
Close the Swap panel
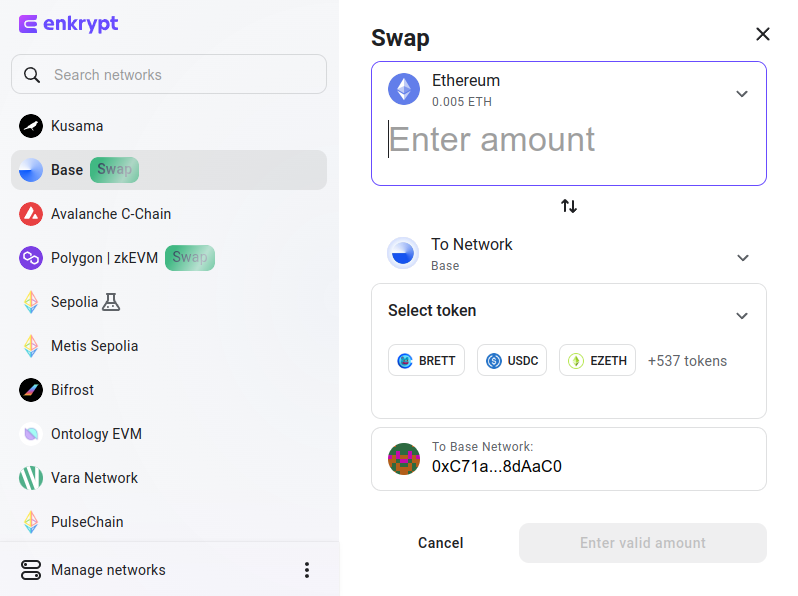[x=762, y=34]
